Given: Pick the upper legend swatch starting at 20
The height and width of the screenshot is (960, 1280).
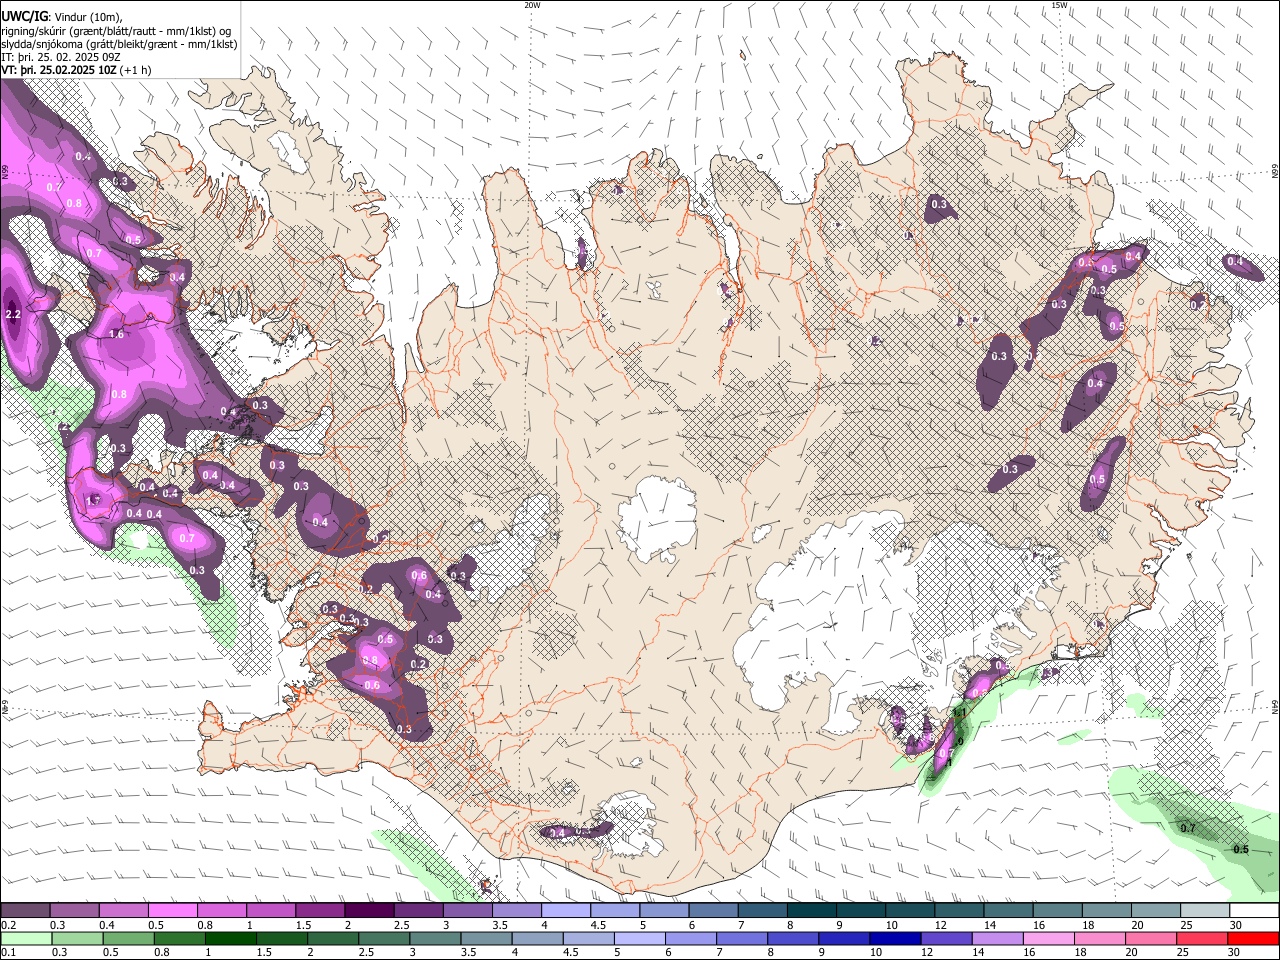Looking at the screenshot, I should 1157,910.
